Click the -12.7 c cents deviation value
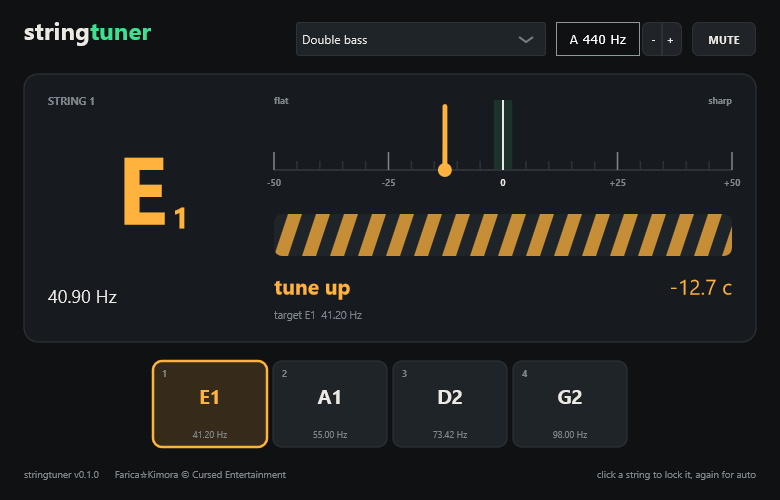Image resolution: width=780 pixels, height=500 pixels. (701, 288)
